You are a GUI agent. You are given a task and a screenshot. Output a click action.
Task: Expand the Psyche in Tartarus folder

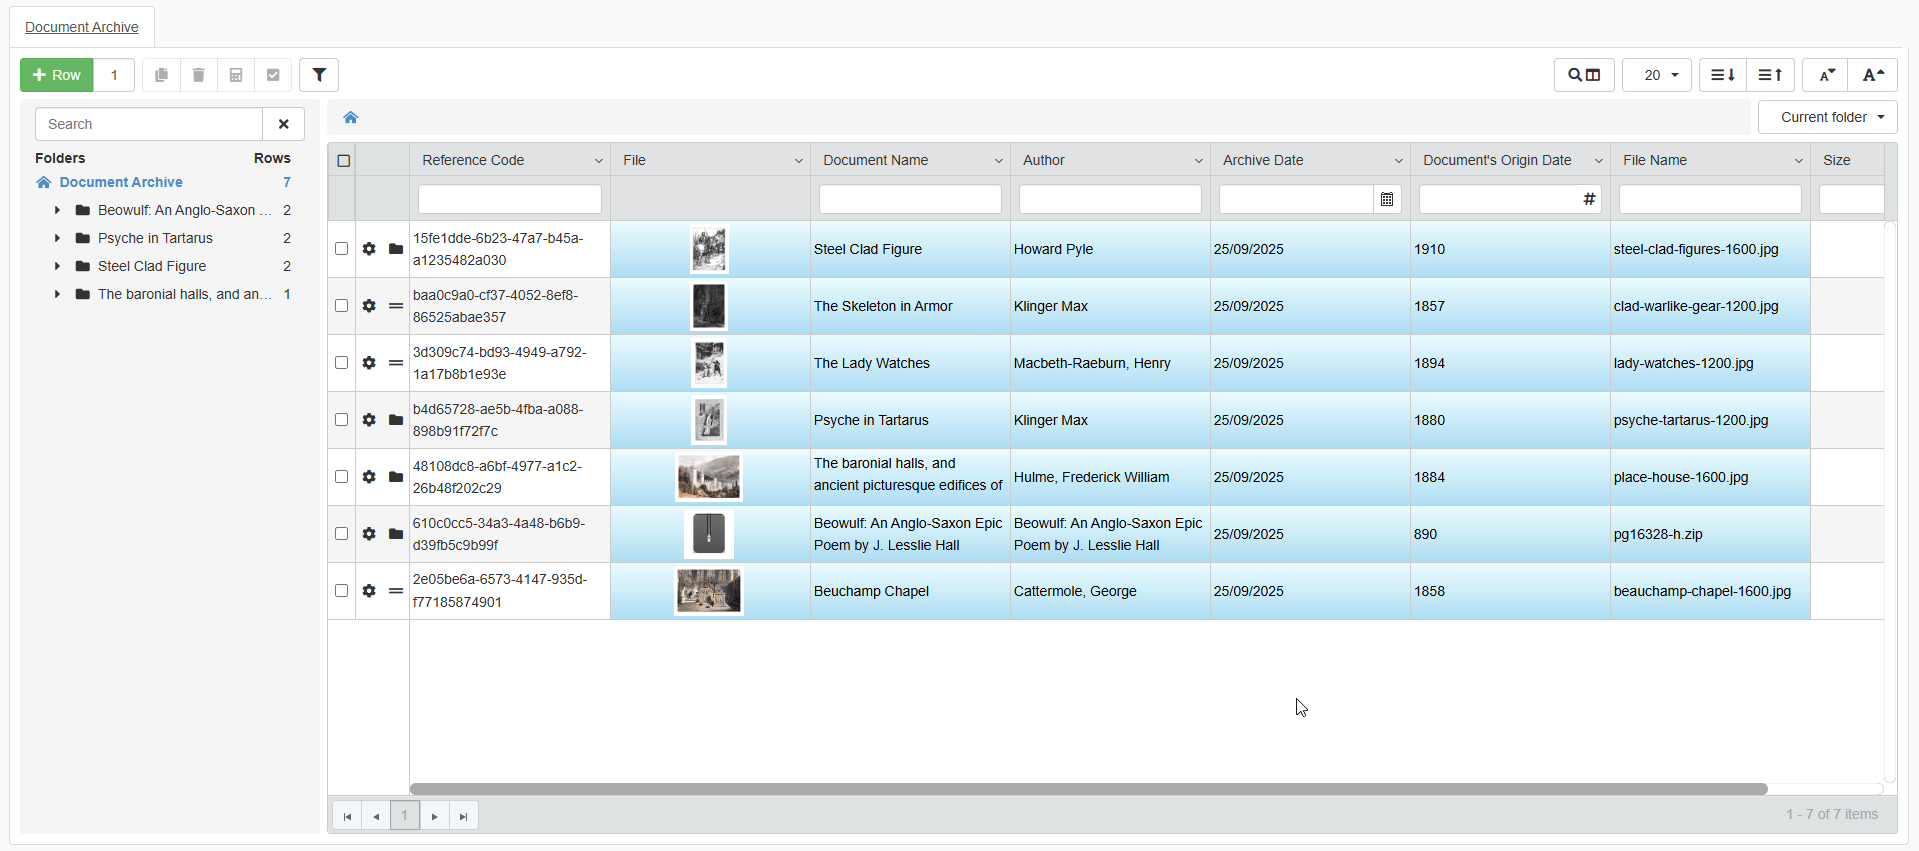tap(57, 238)
